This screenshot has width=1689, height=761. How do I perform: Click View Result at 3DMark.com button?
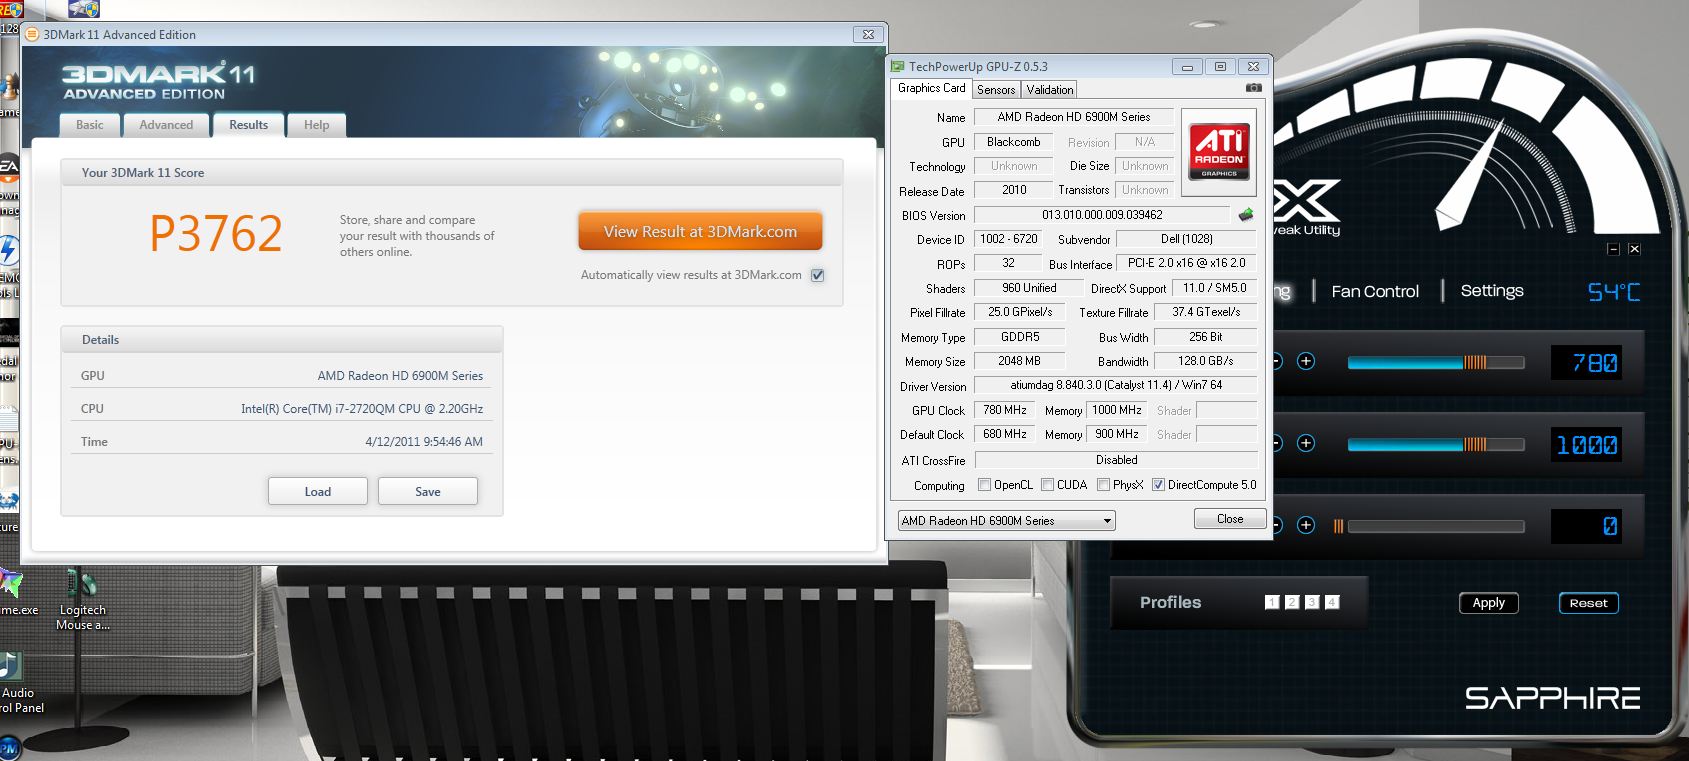tap(700, 231)
